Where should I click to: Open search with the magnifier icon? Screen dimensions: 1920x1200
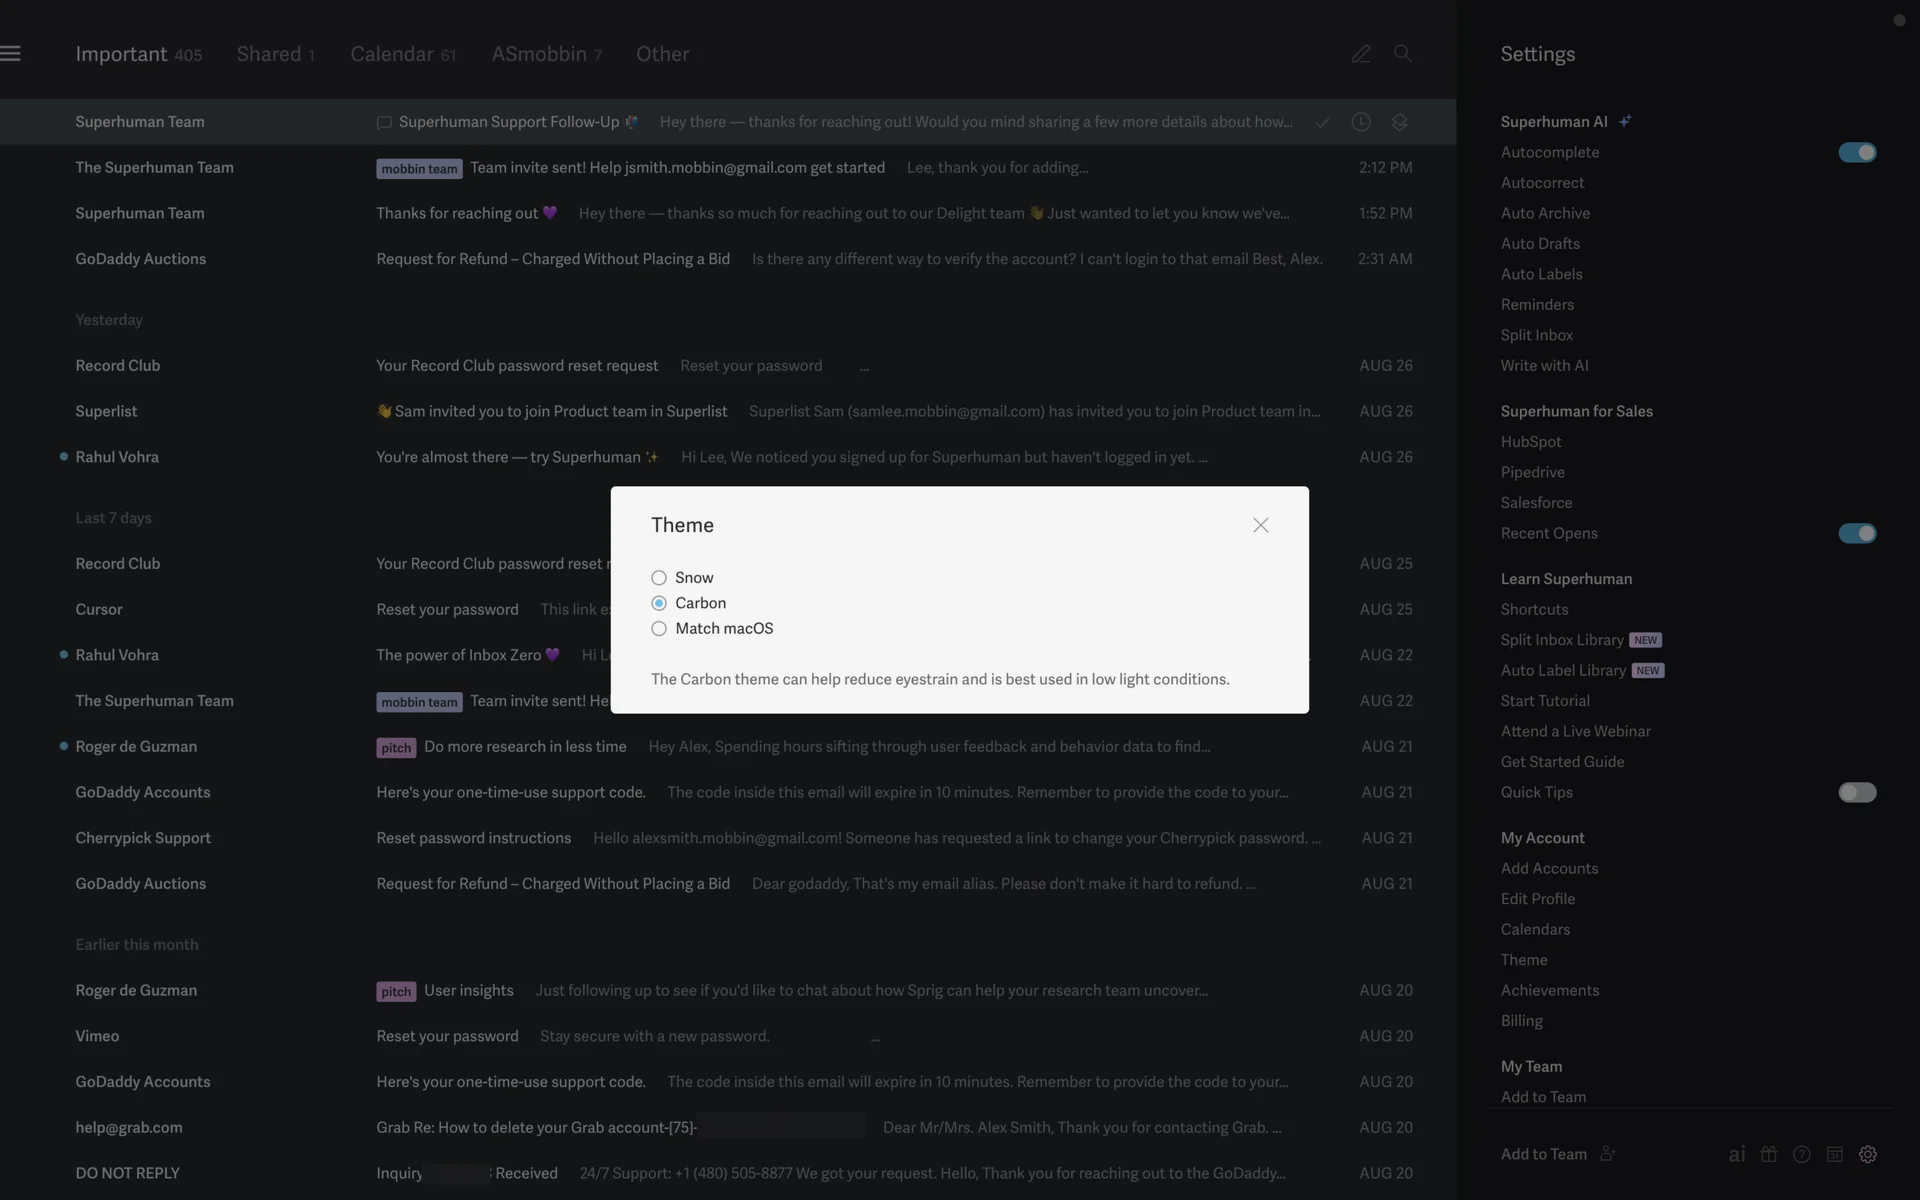coord(1403,54)
